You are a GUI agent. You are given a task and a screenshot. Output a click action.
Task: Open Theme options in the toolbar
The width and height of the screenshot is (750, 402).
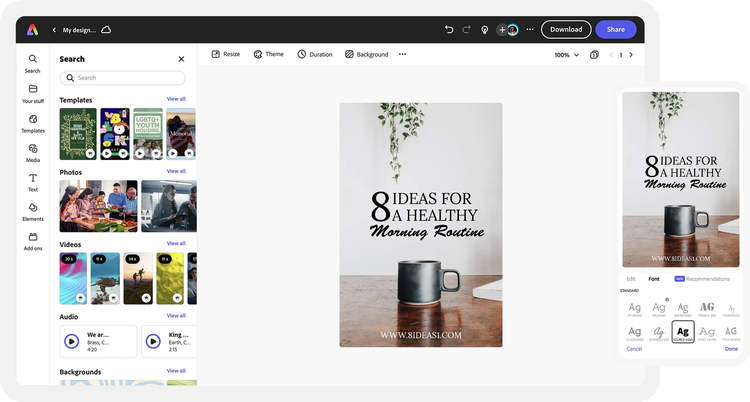click(269, 54)
